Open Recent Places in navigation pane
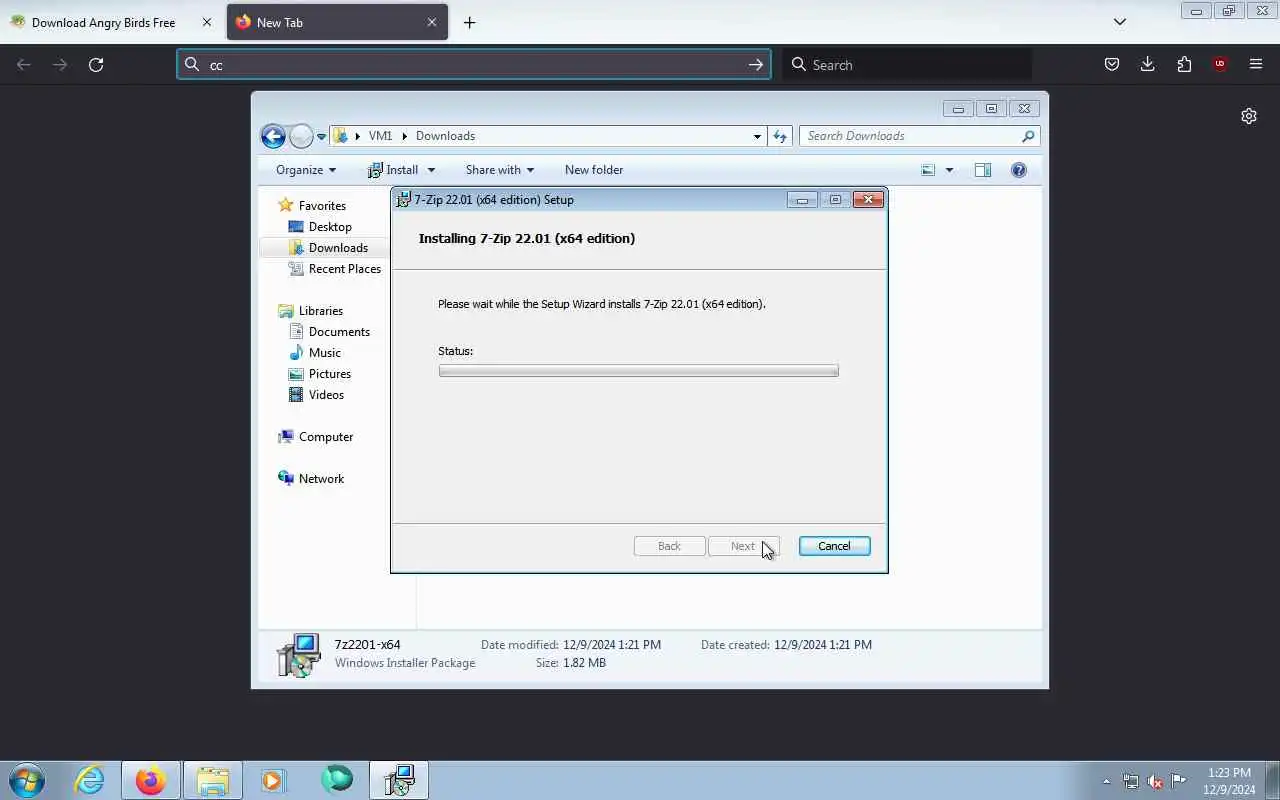Image resolution: width=1280 pixels, height=800 pixels. pyautogui.click(x=345, y=269)
